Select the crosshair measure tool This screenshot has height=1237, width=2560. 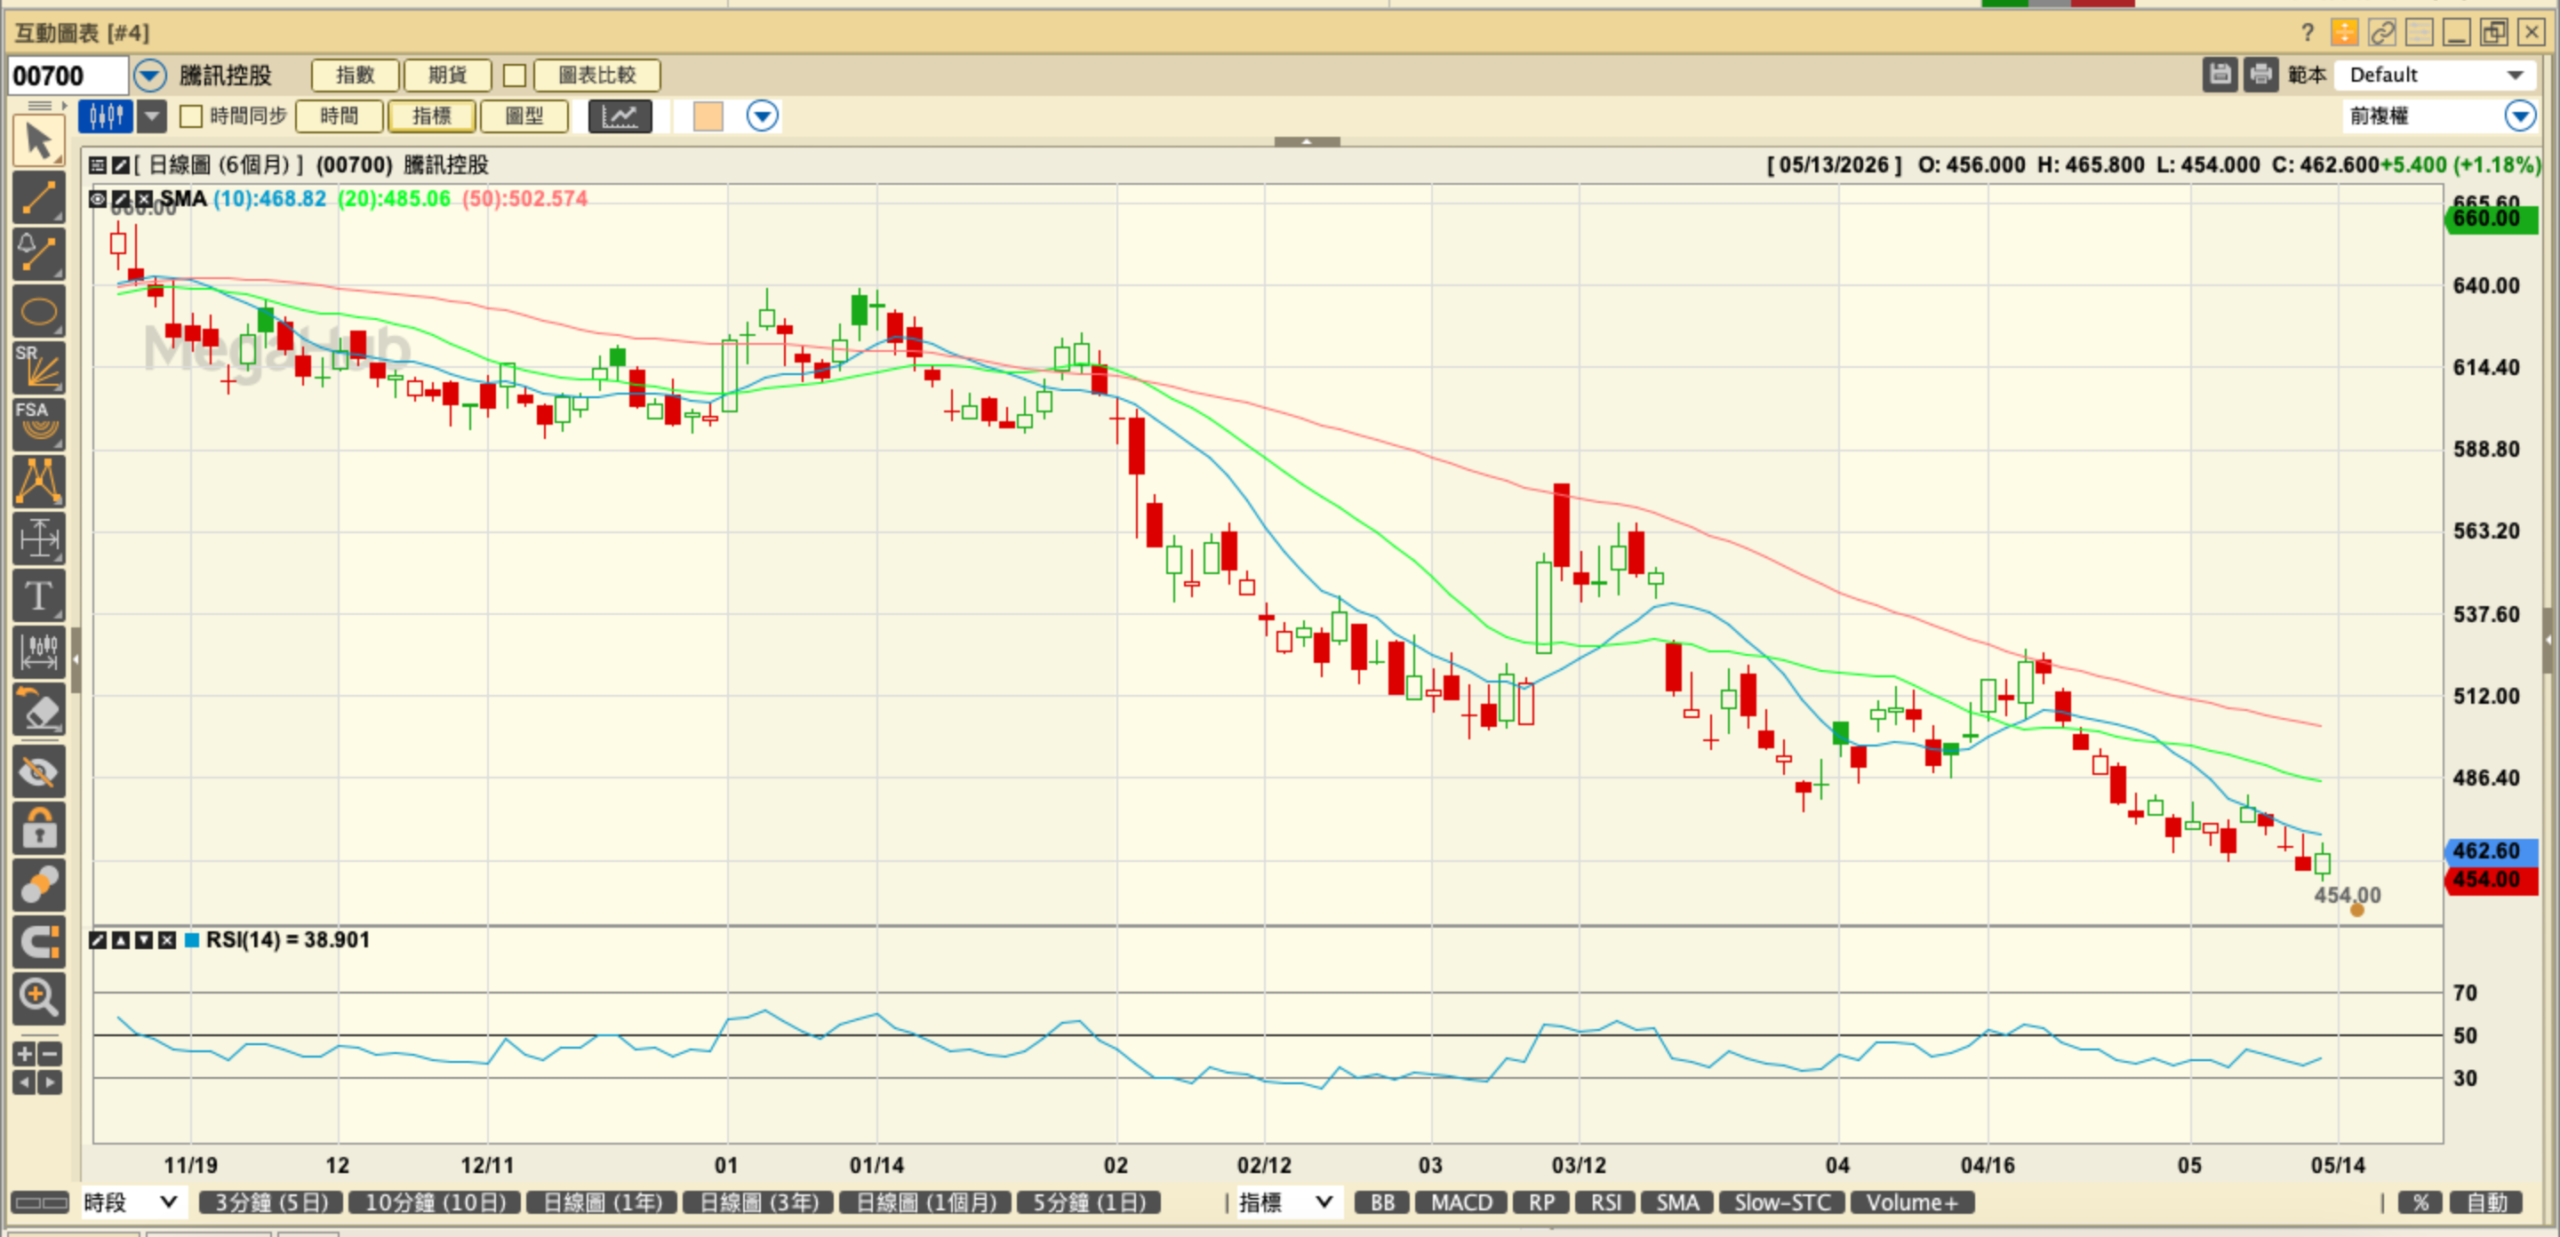[38, 539]
